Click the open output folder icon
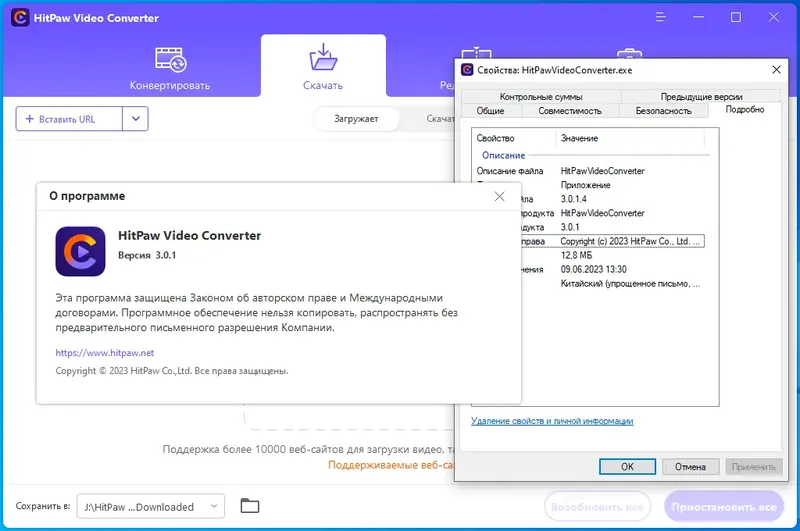Screen dimensions: 800x531 point(249,506)
